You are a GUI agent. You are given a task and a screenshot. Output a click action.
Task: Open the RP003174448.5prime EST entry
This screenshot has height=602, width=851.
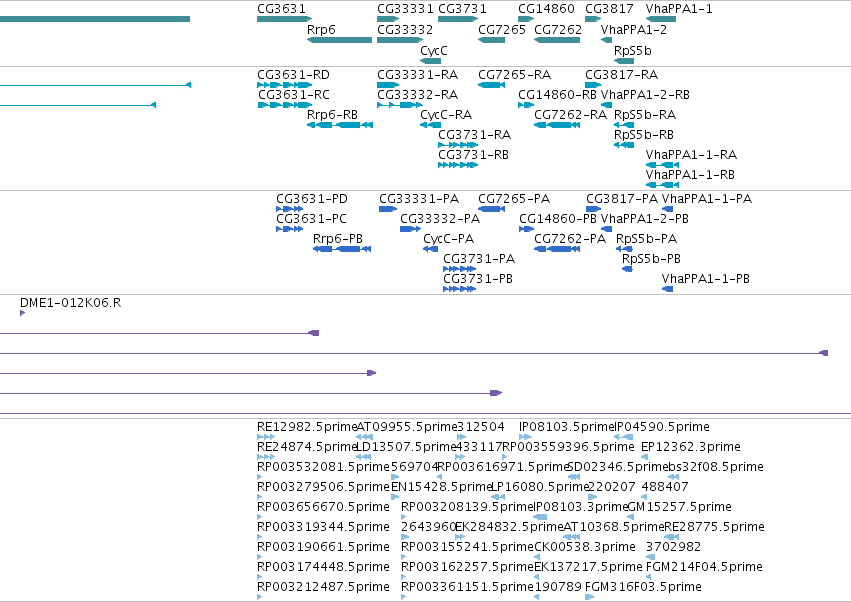(x=323, y=568)
